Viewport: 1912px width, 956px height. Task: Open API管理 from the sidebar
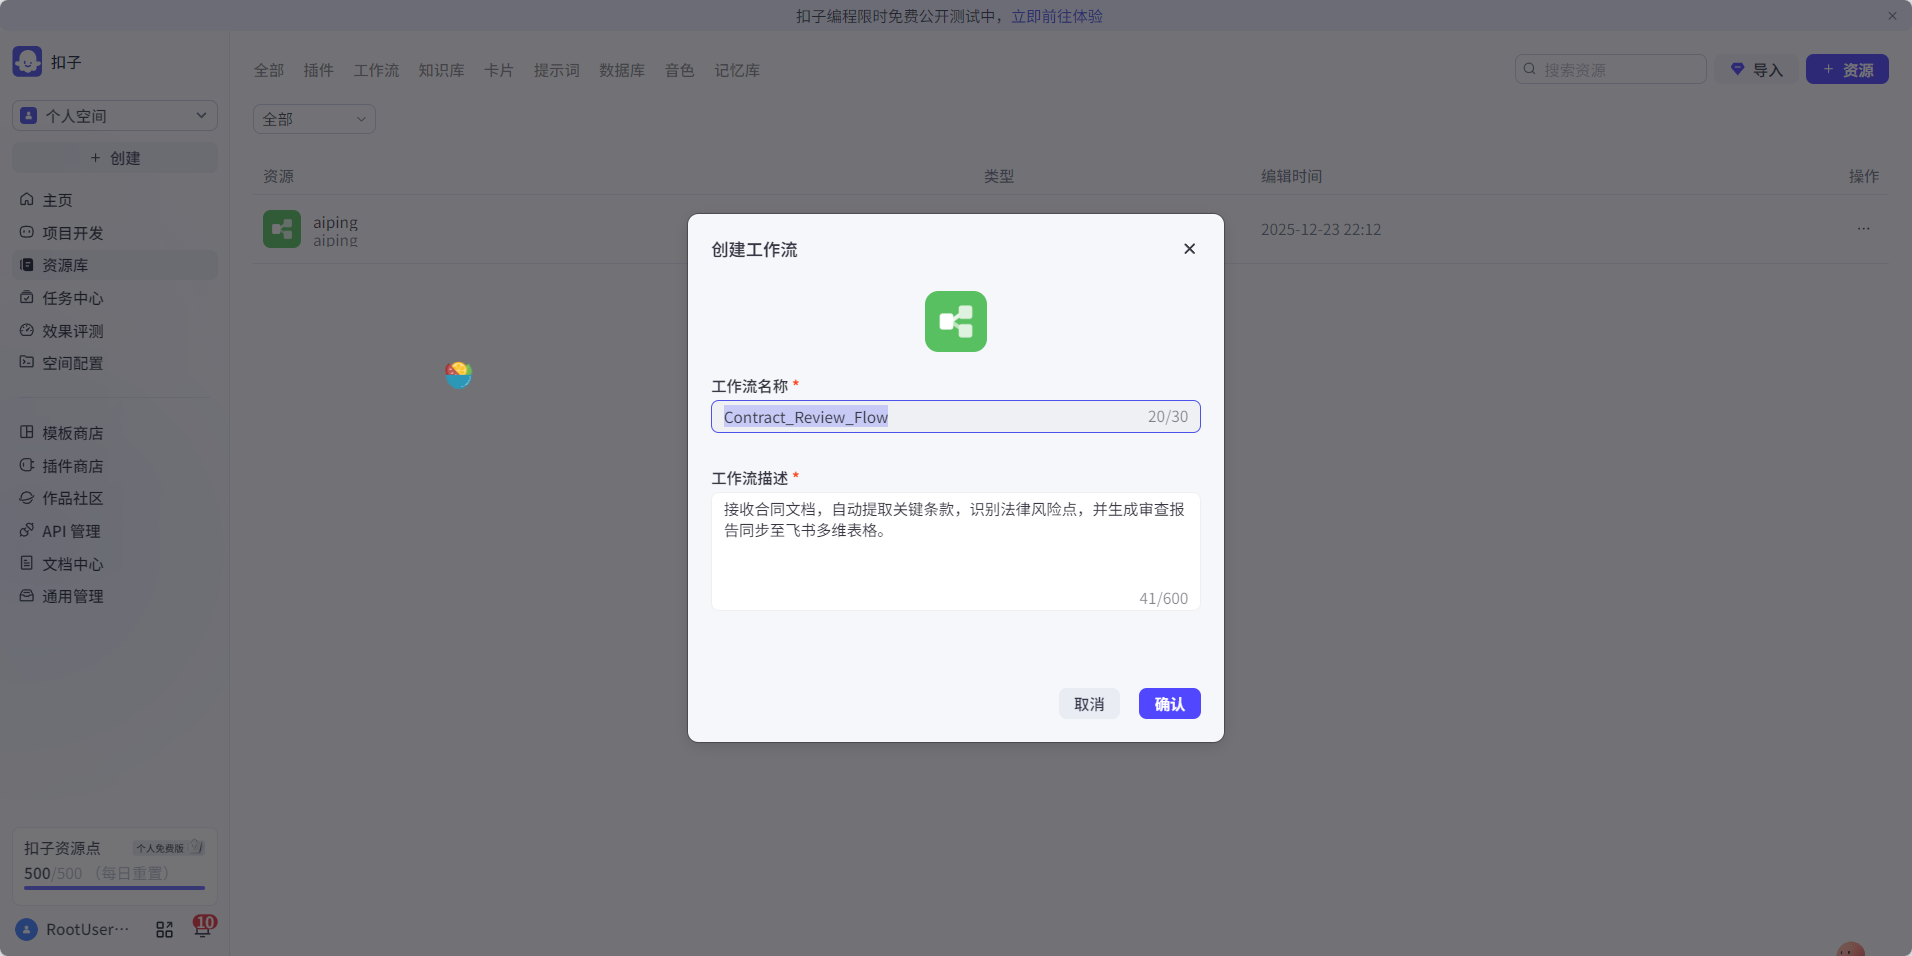28,530
